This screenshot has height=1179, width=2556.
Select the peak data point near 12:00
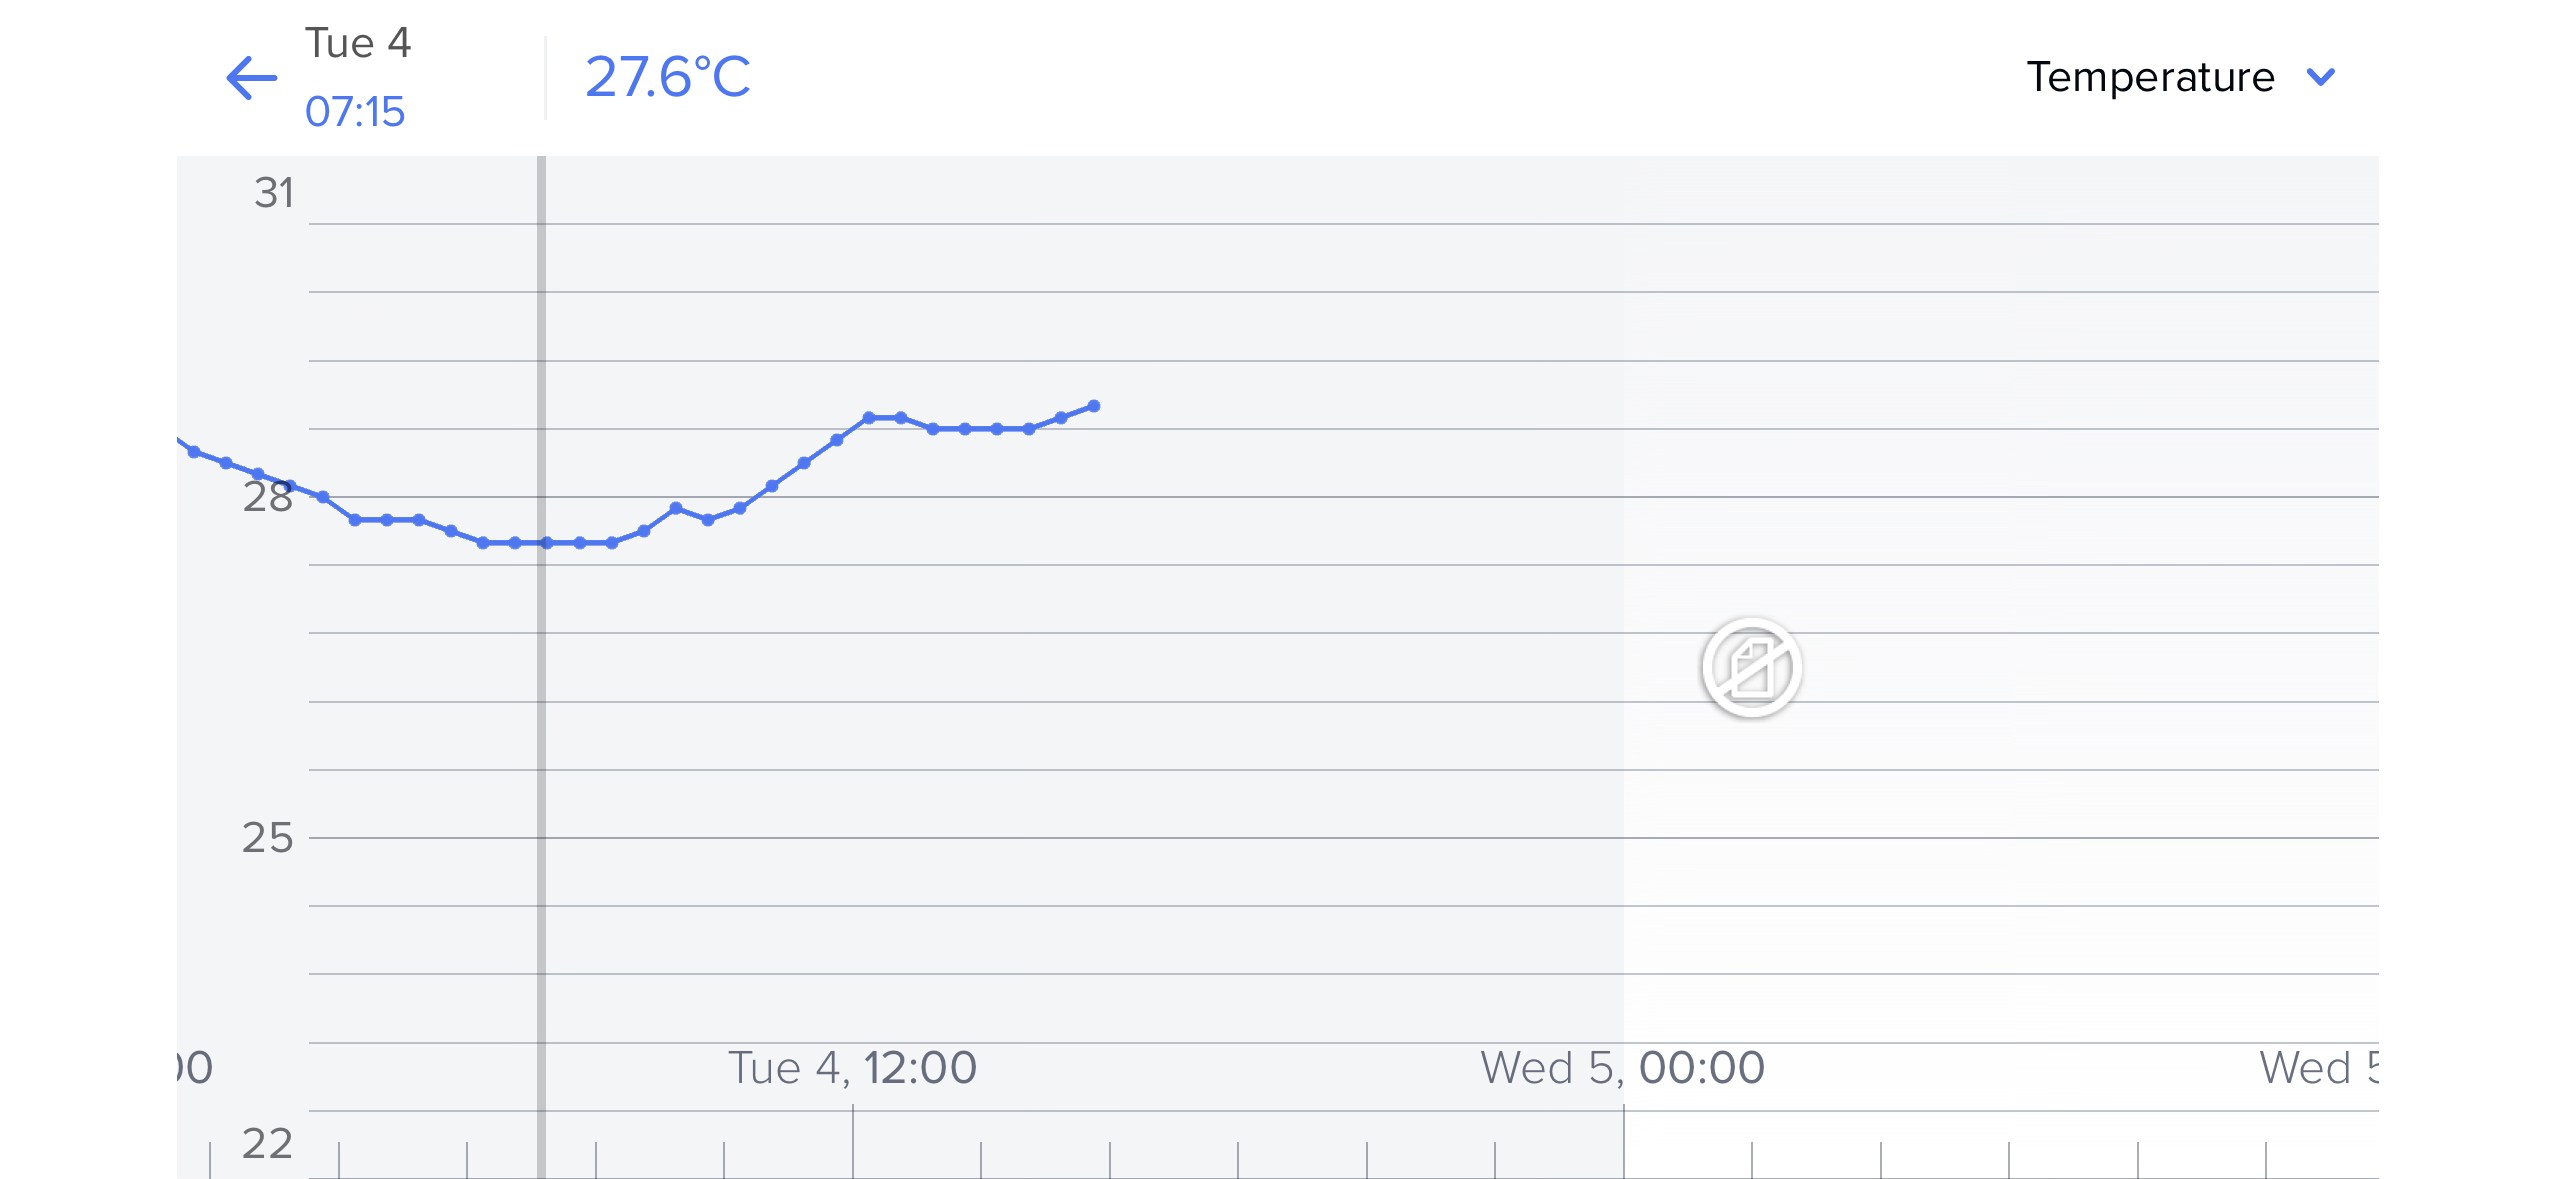click(869, 418)
